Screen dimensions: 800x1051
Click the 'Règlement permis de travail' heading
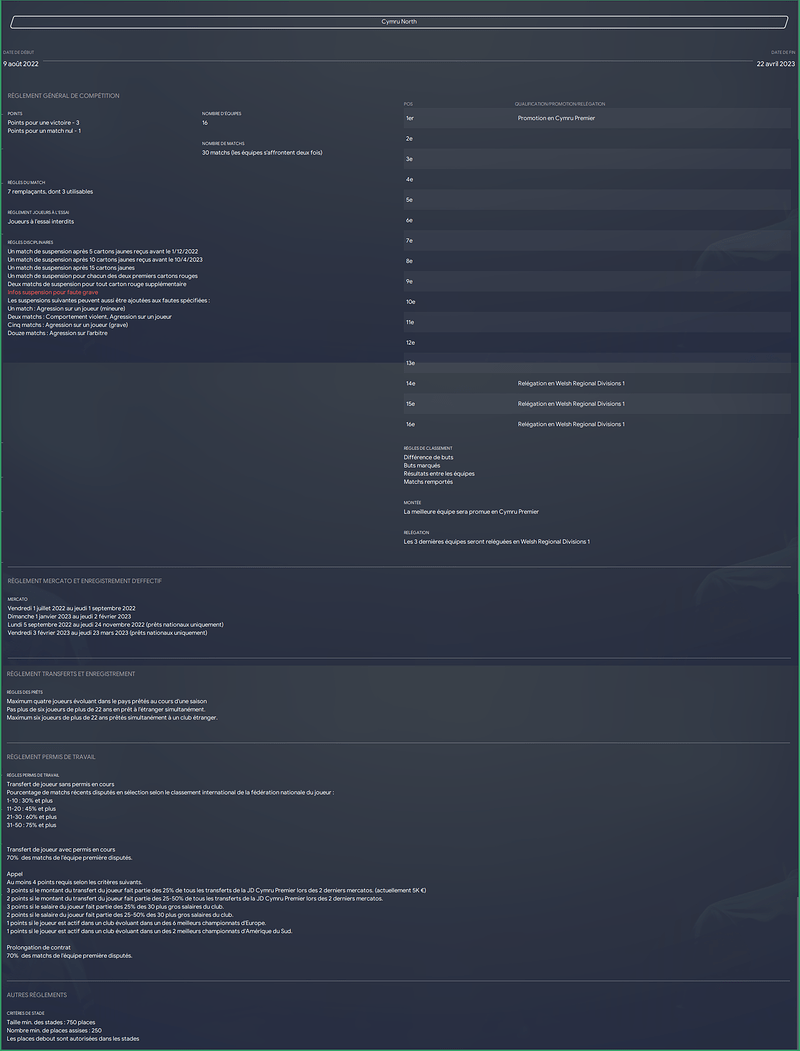(x=51, y=757)
